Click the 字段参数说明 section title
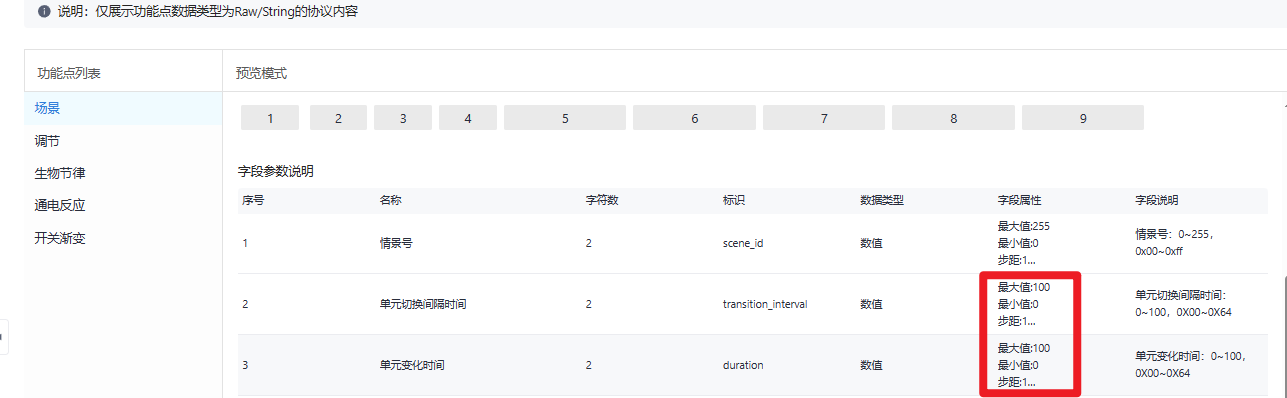 [x=275, y=171]
